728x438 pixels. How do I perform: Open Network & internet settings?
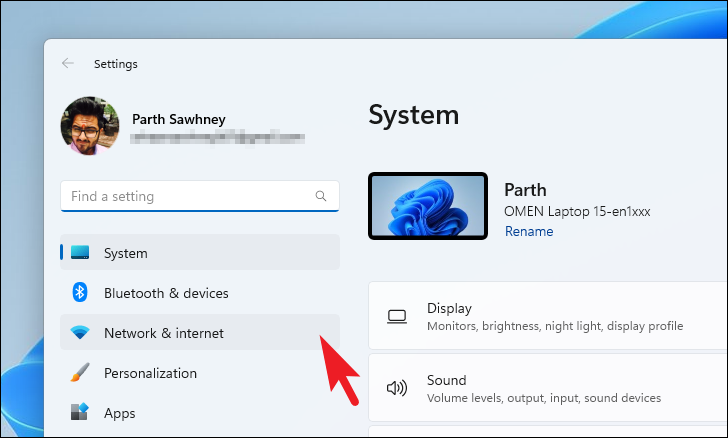[200, 333]
